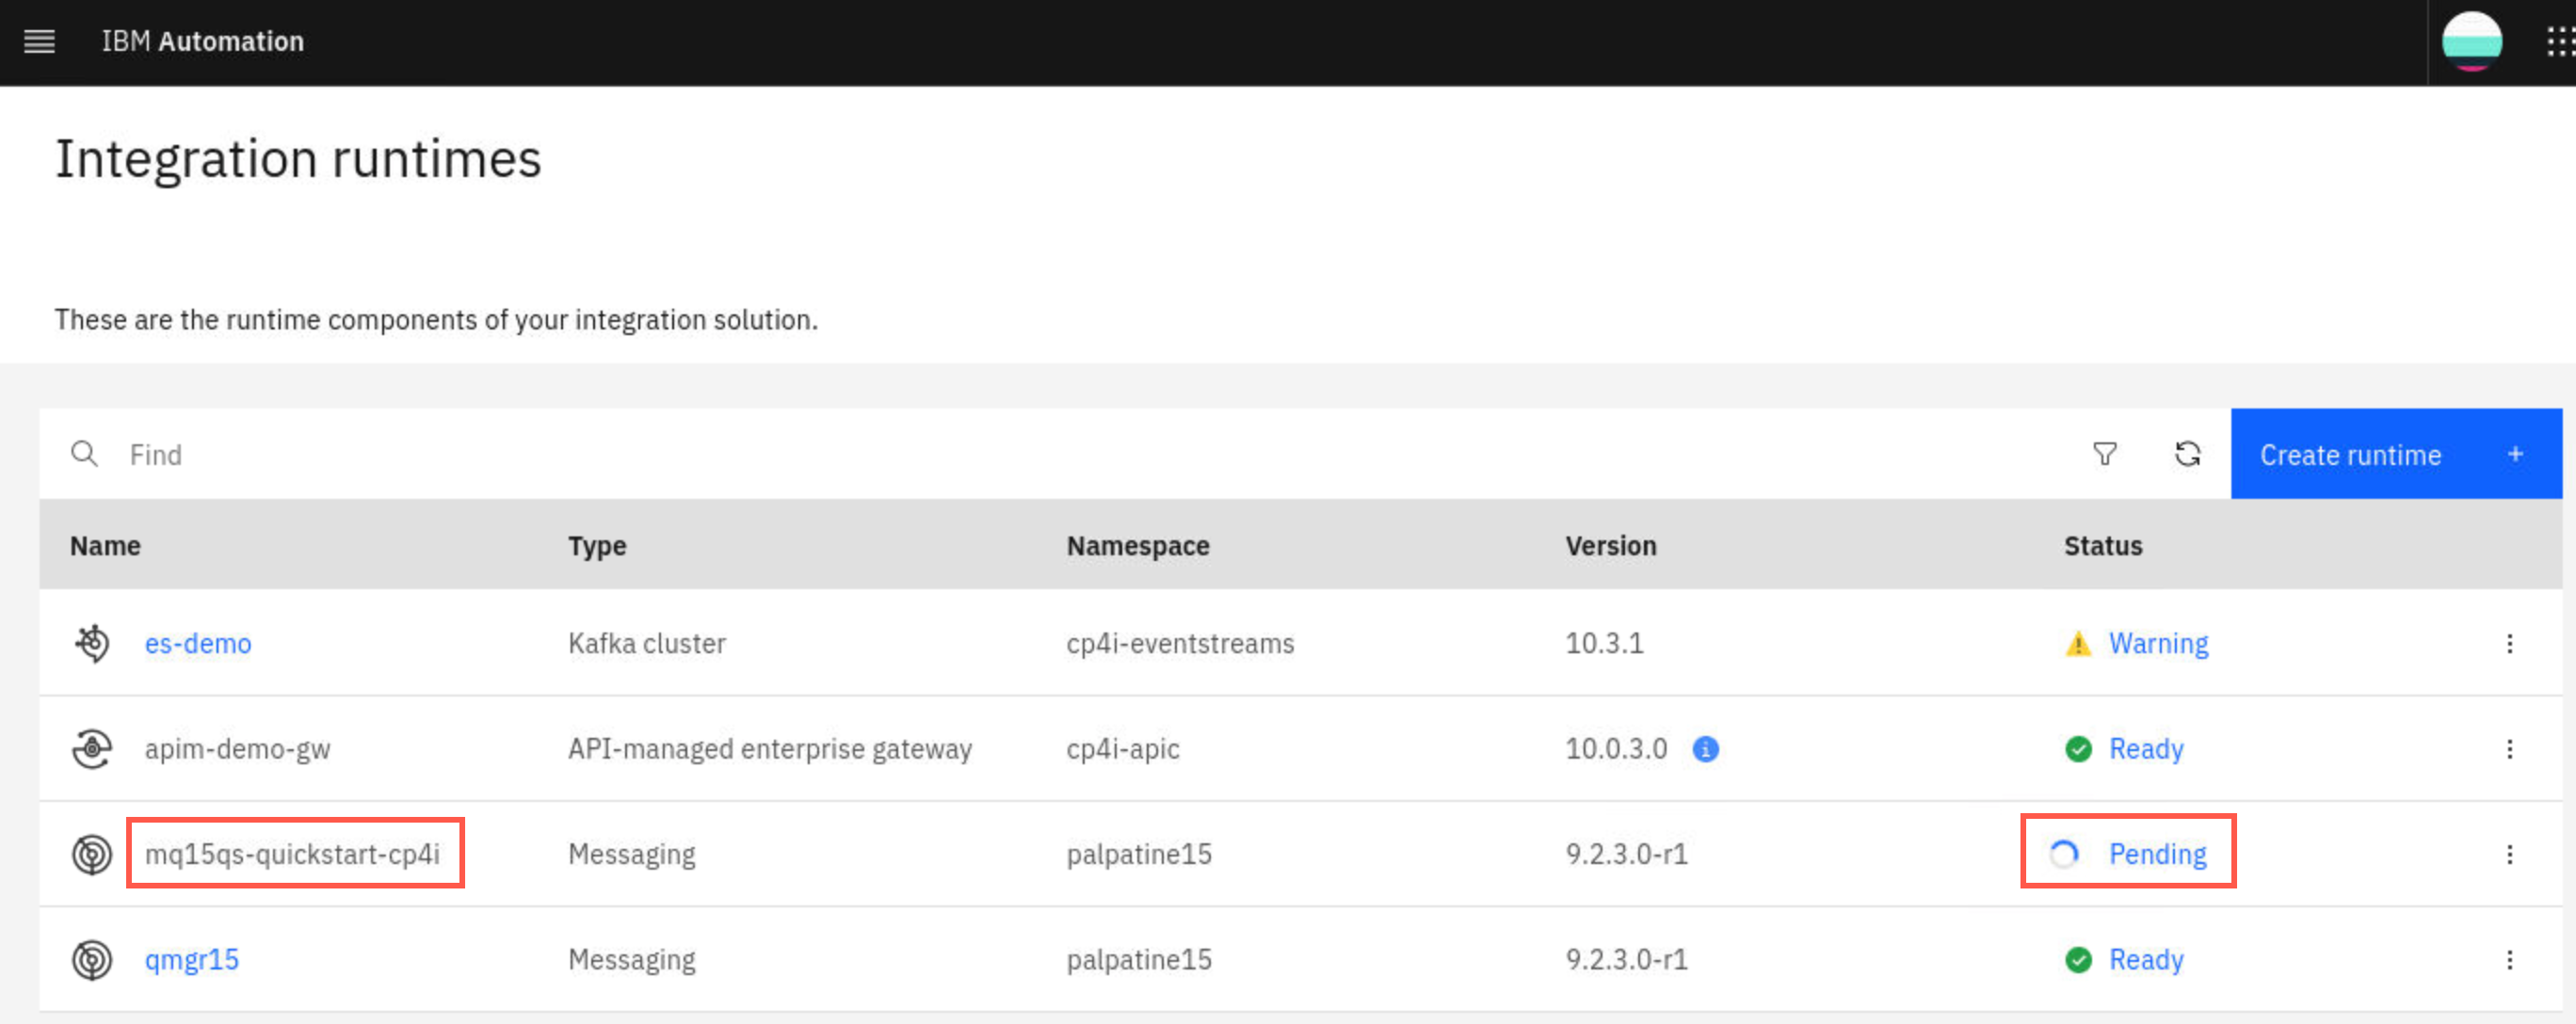
Task: Click the Namespace column header
Action: (x=1138, y=546)
